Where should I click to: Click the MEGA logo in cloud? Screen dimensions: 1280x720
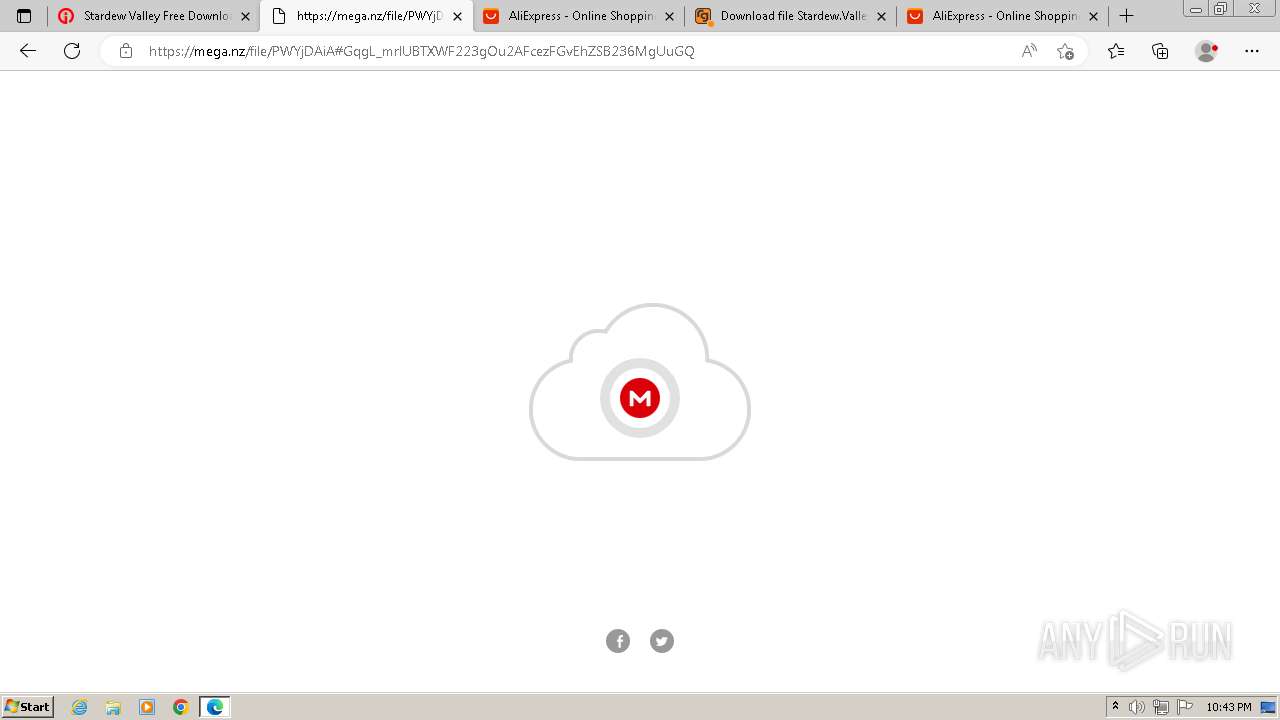(640, 398)
